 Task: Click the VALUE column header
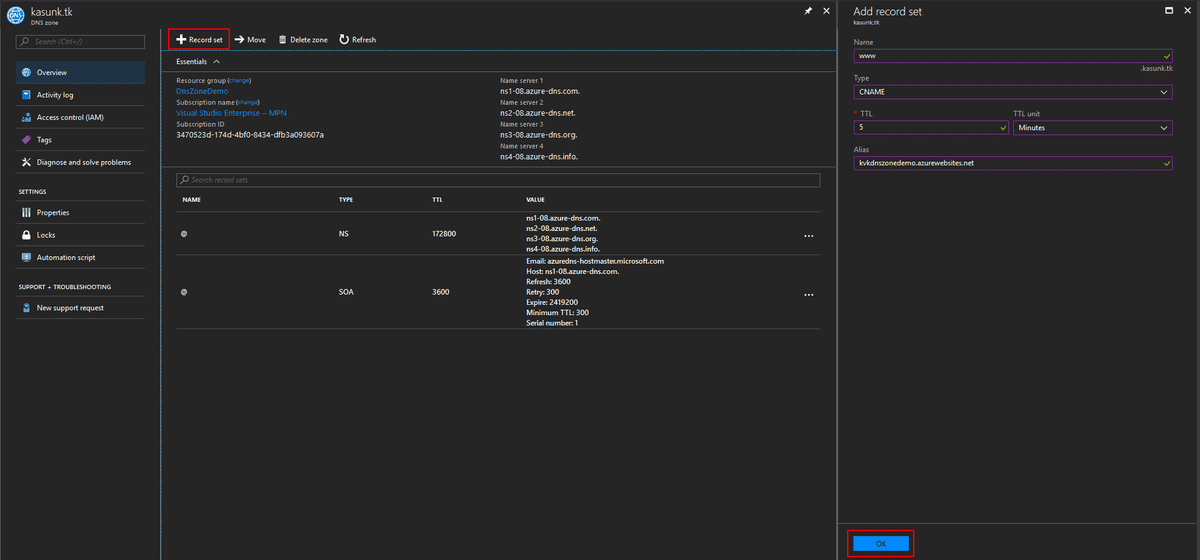click(x=537, y=200)
